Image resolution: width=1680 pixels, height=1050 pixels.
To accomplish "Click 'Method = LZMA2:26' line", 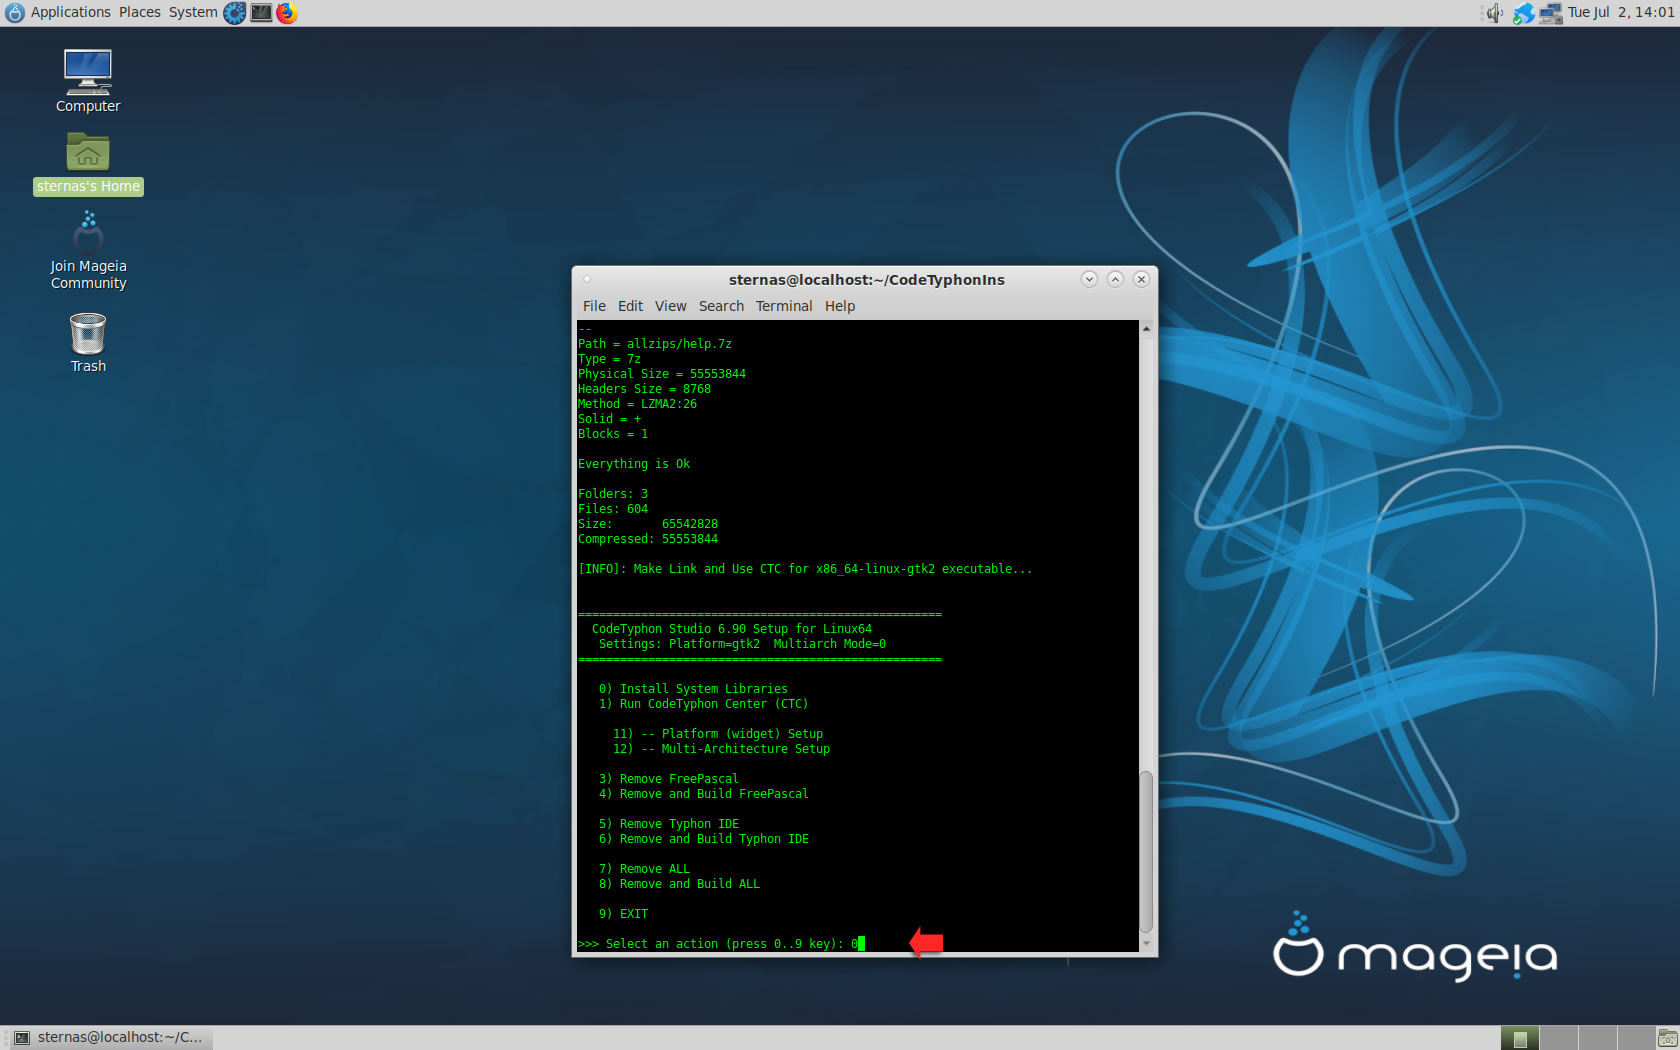I will point(637,404).
